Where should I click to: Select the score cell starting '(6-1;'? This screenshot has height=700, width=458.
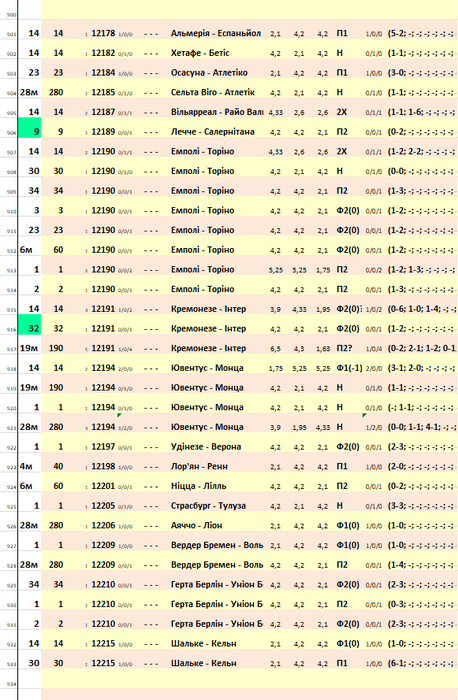[x=422, y=663]
